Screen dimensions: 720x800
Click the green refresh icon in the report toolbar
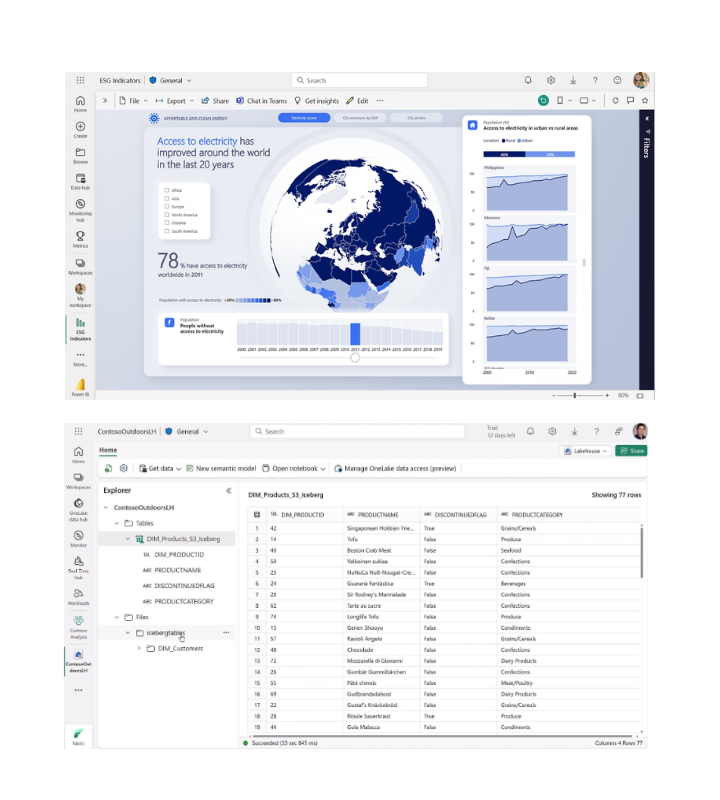(x=543, y=100)
